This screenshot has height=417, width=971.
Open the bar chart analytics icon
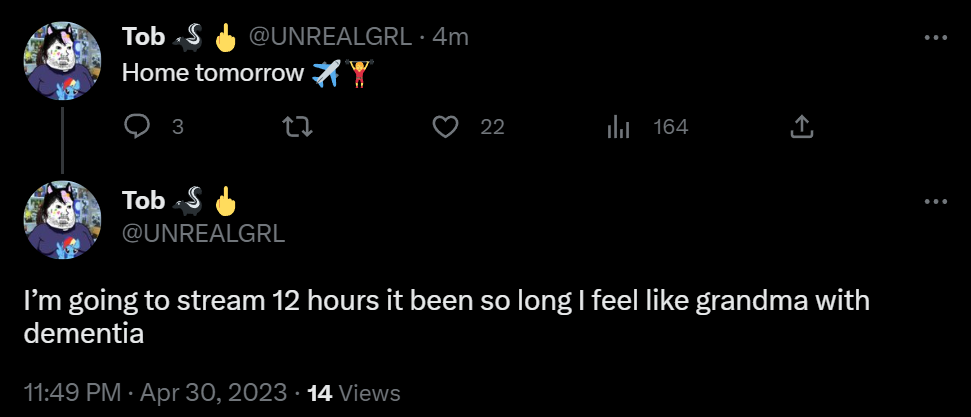[x=618, y=127]
